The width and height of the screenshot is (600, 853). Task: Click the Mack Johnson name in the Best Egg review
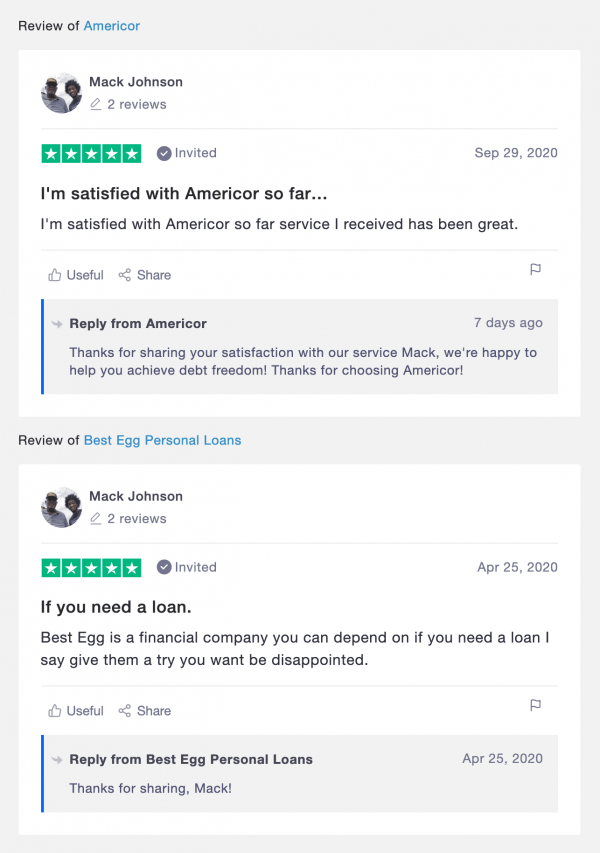coord(136,496)
